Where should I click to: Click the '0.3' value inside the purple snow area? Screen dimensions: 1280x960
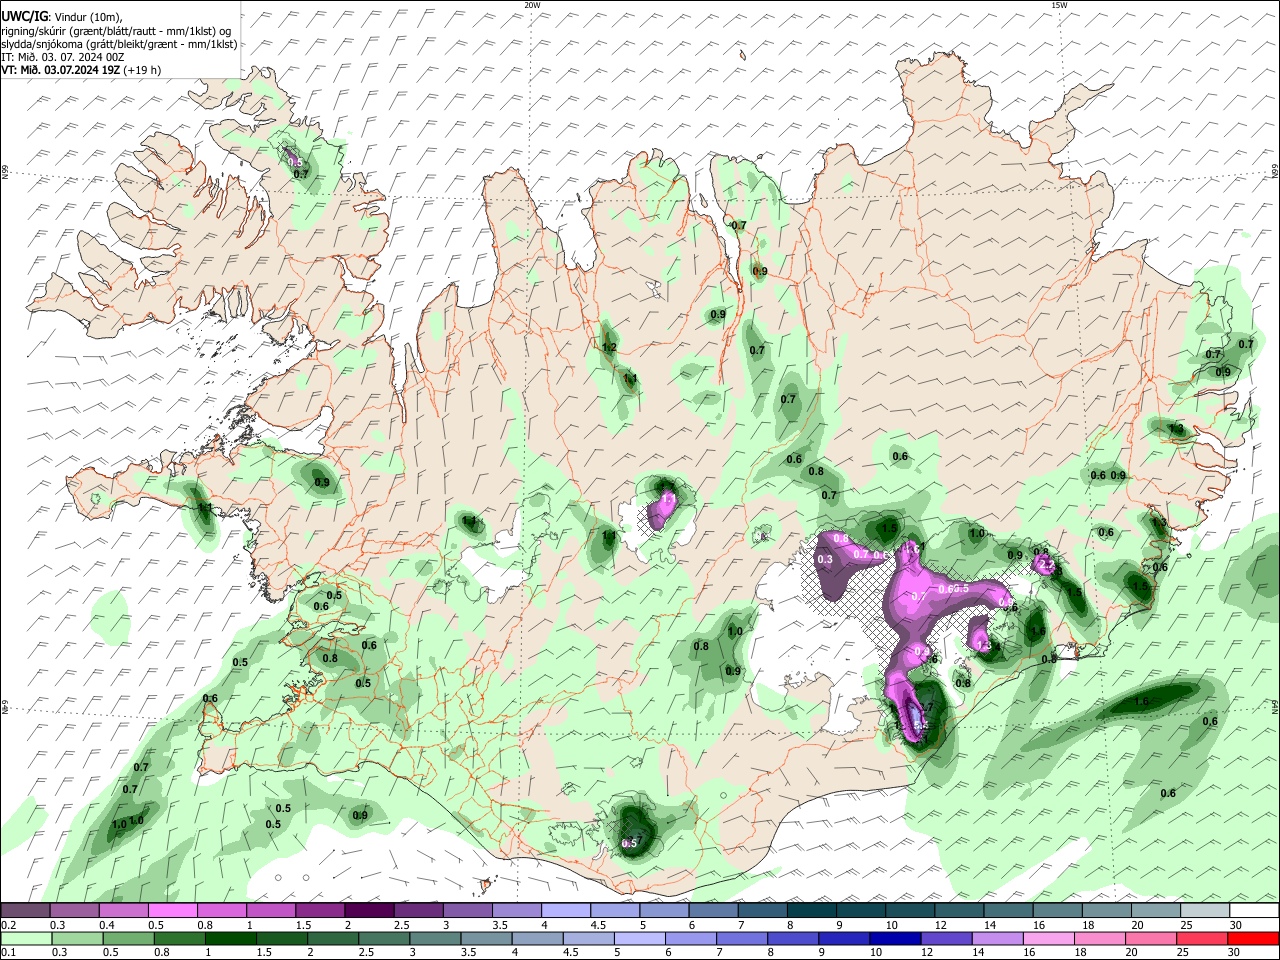(x=825, y=560)
